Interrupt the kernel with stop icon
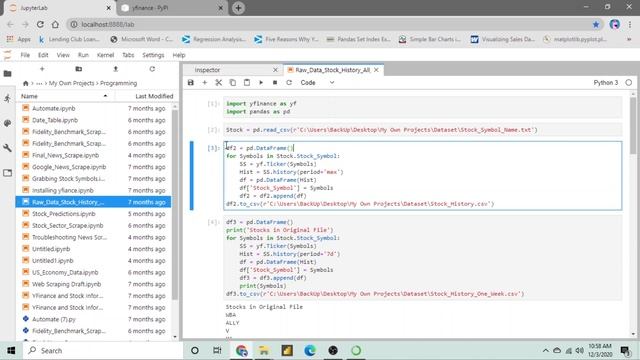 tap(275, 82)
